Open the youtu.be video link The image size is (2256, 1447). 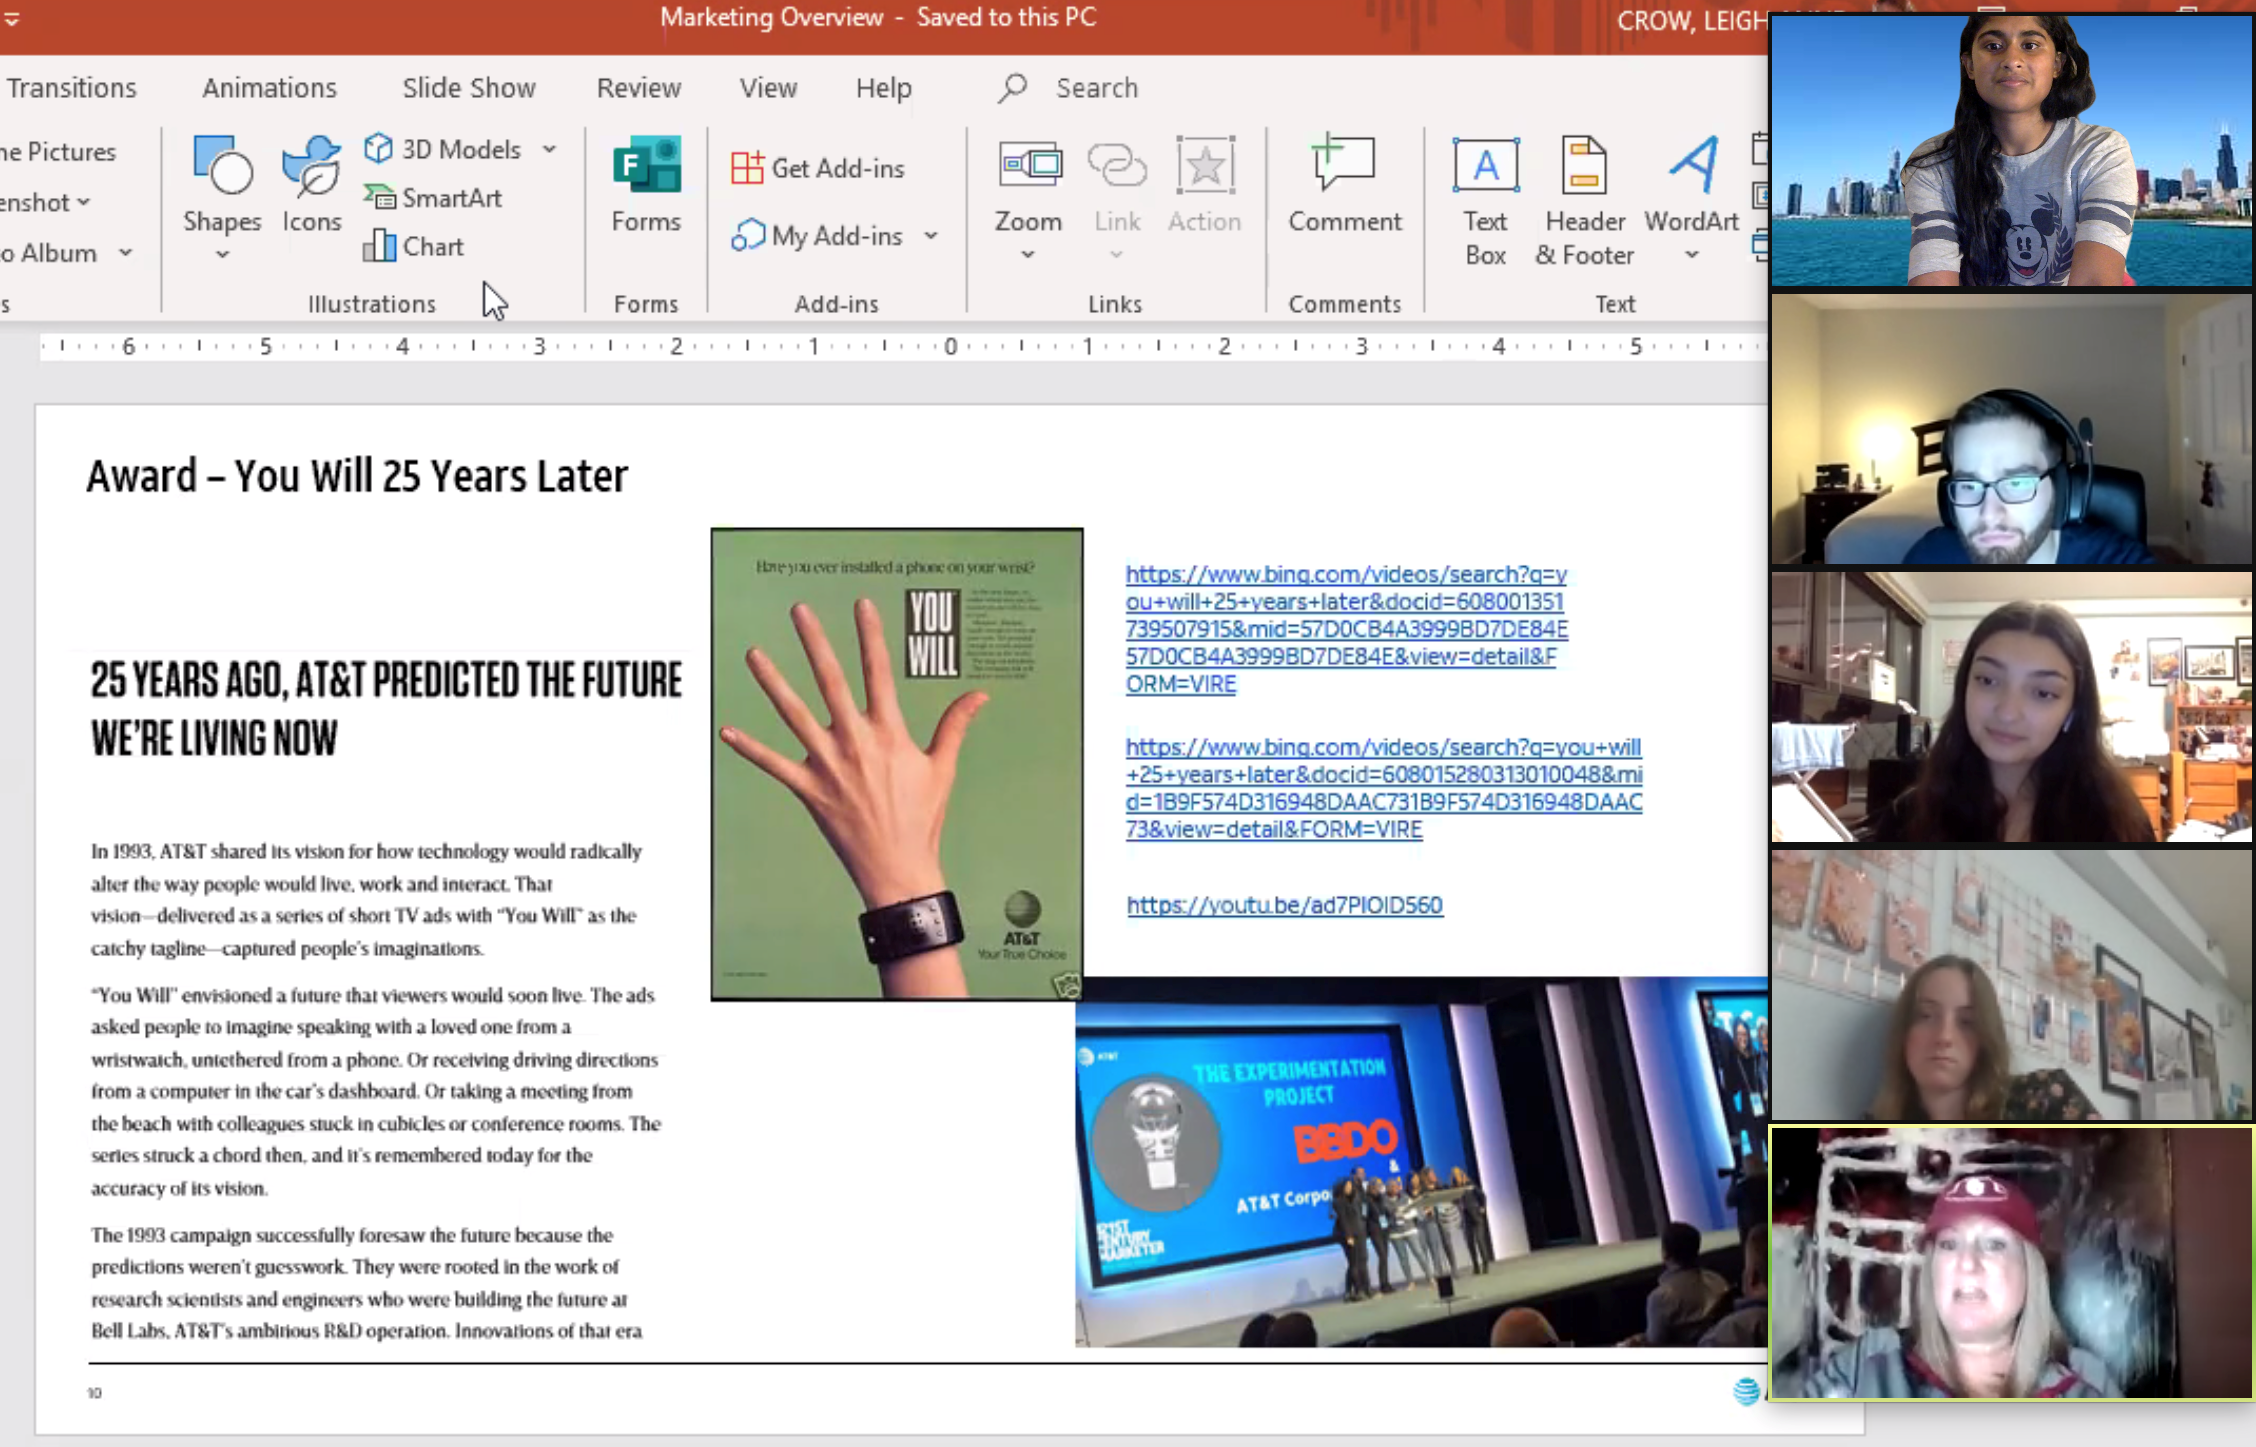(x=1284, y=905)
